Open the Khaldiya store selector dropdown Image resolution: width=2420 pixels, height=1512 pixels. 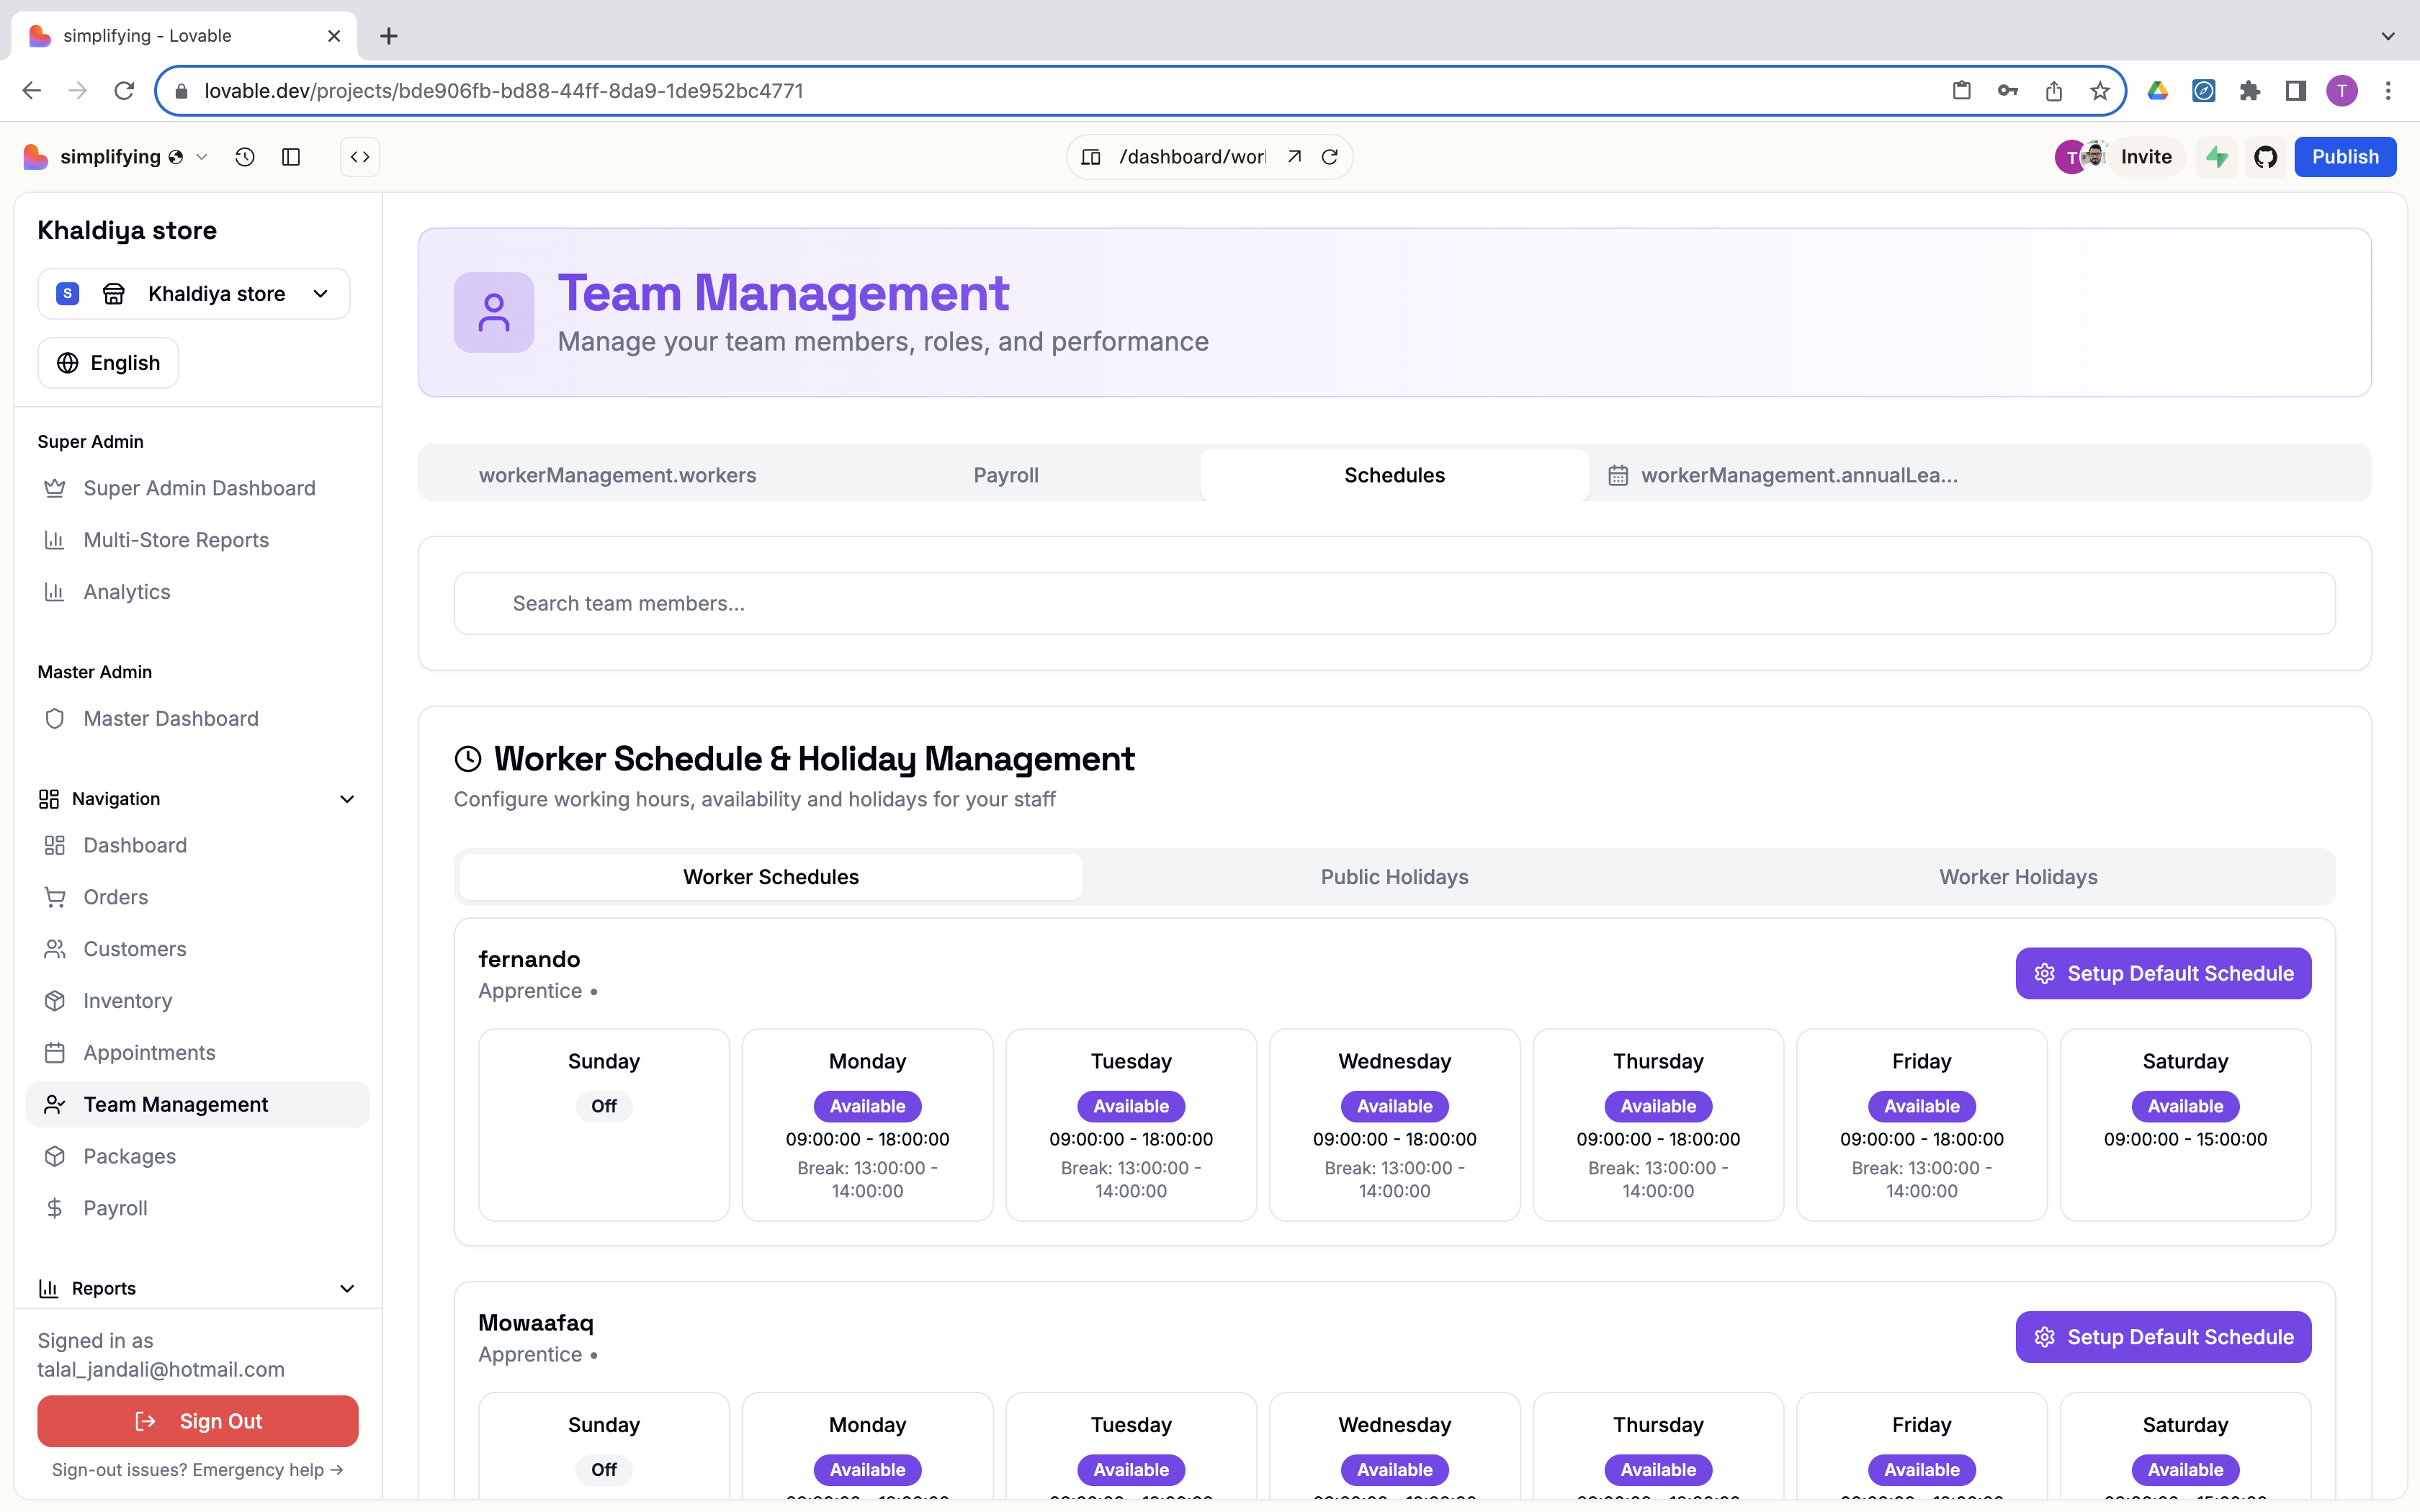click(x=194, y=294)
